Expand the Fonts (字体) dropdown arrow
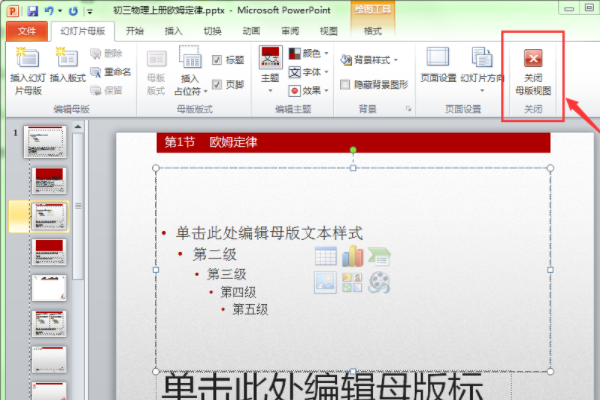 tap(326, 72)
